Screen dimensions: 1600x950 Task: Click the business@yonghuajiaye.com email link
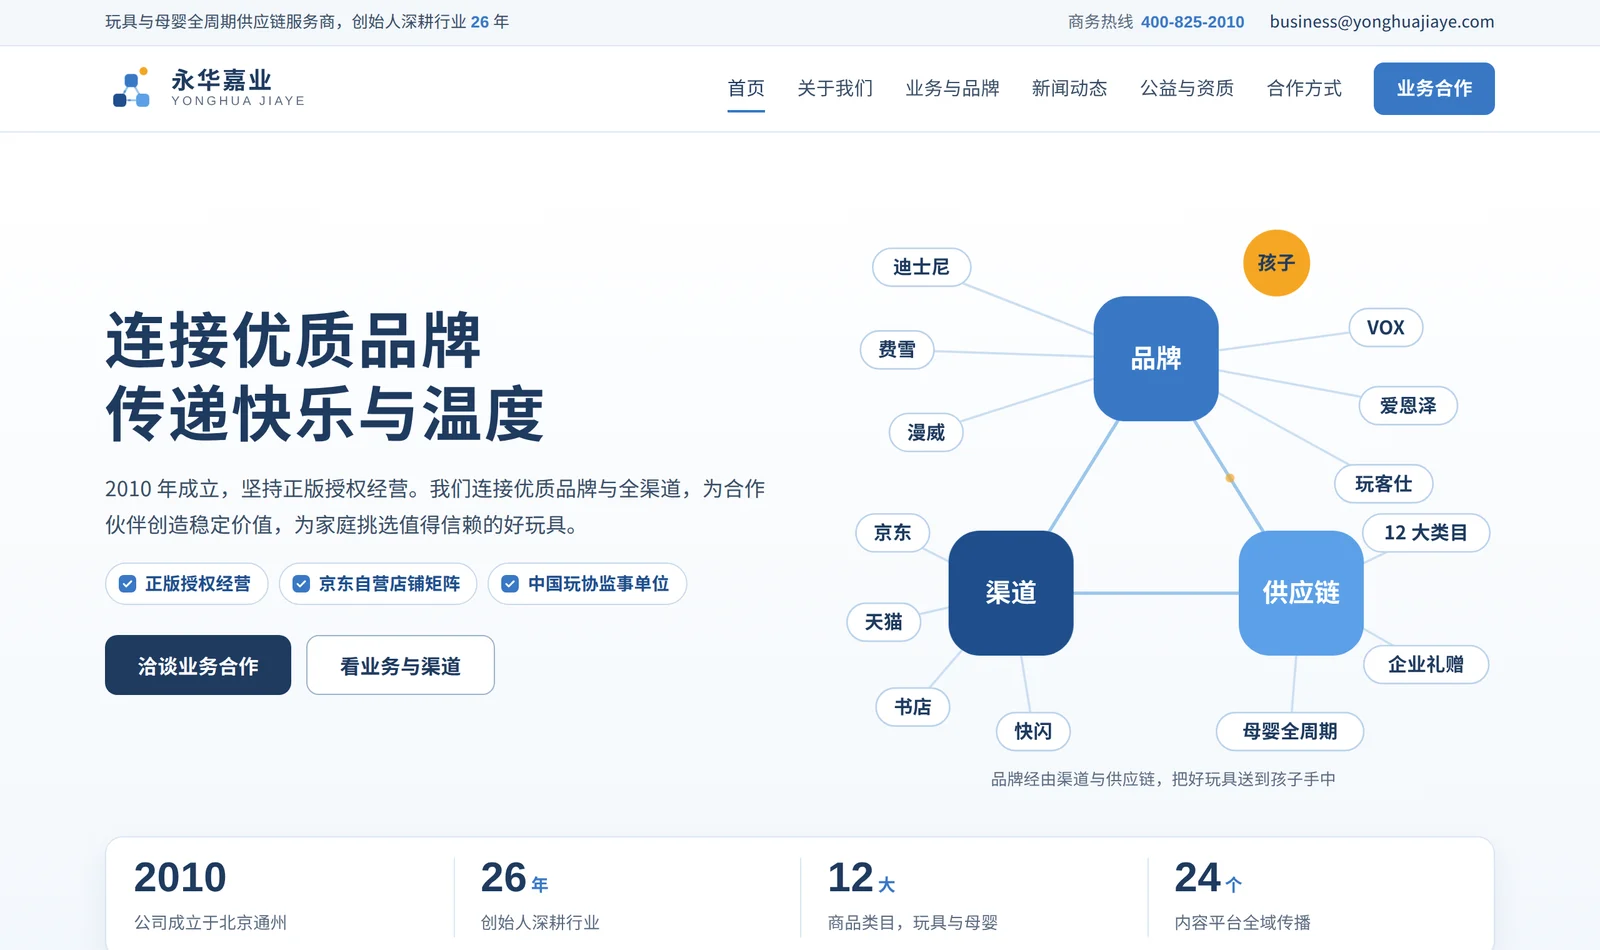coord(1382,22)
